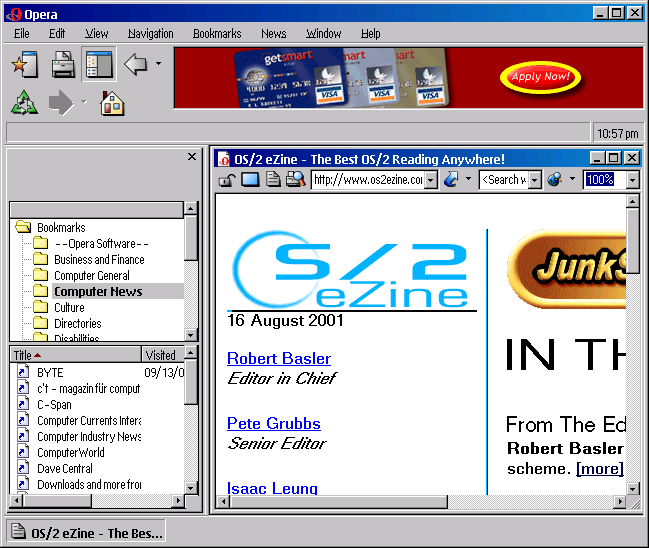Click the page vertical scrollbar down arrow

click(x=633, y=489)
